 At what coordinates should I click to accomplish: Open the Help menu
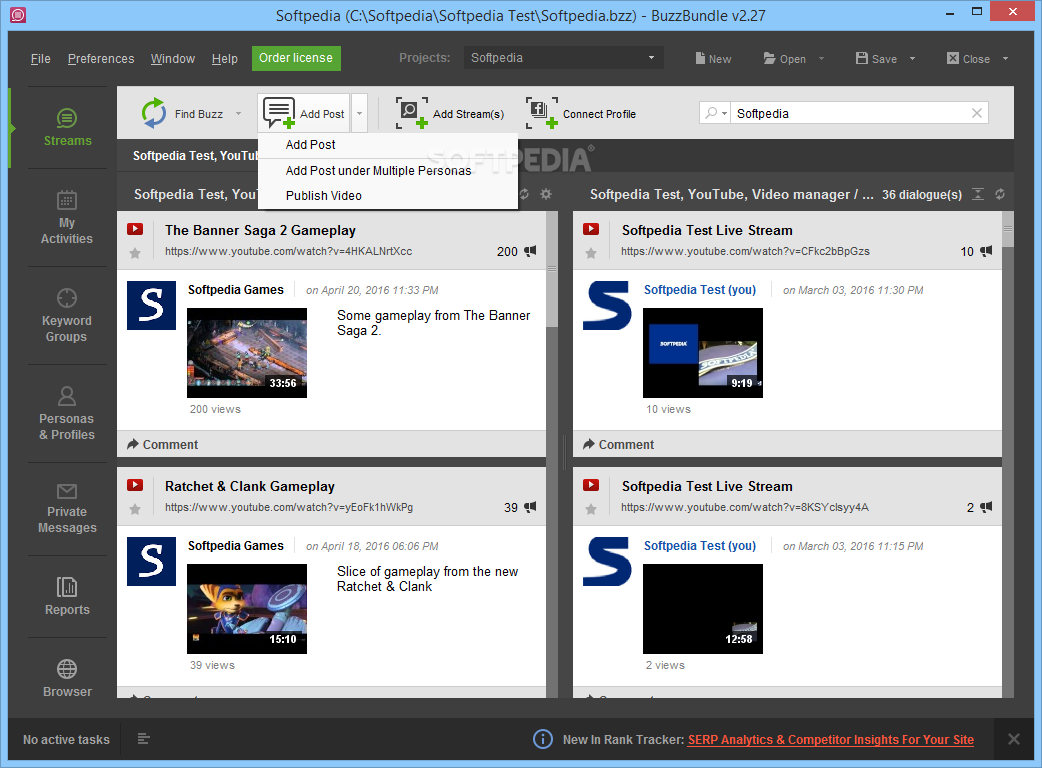(225, 58)
